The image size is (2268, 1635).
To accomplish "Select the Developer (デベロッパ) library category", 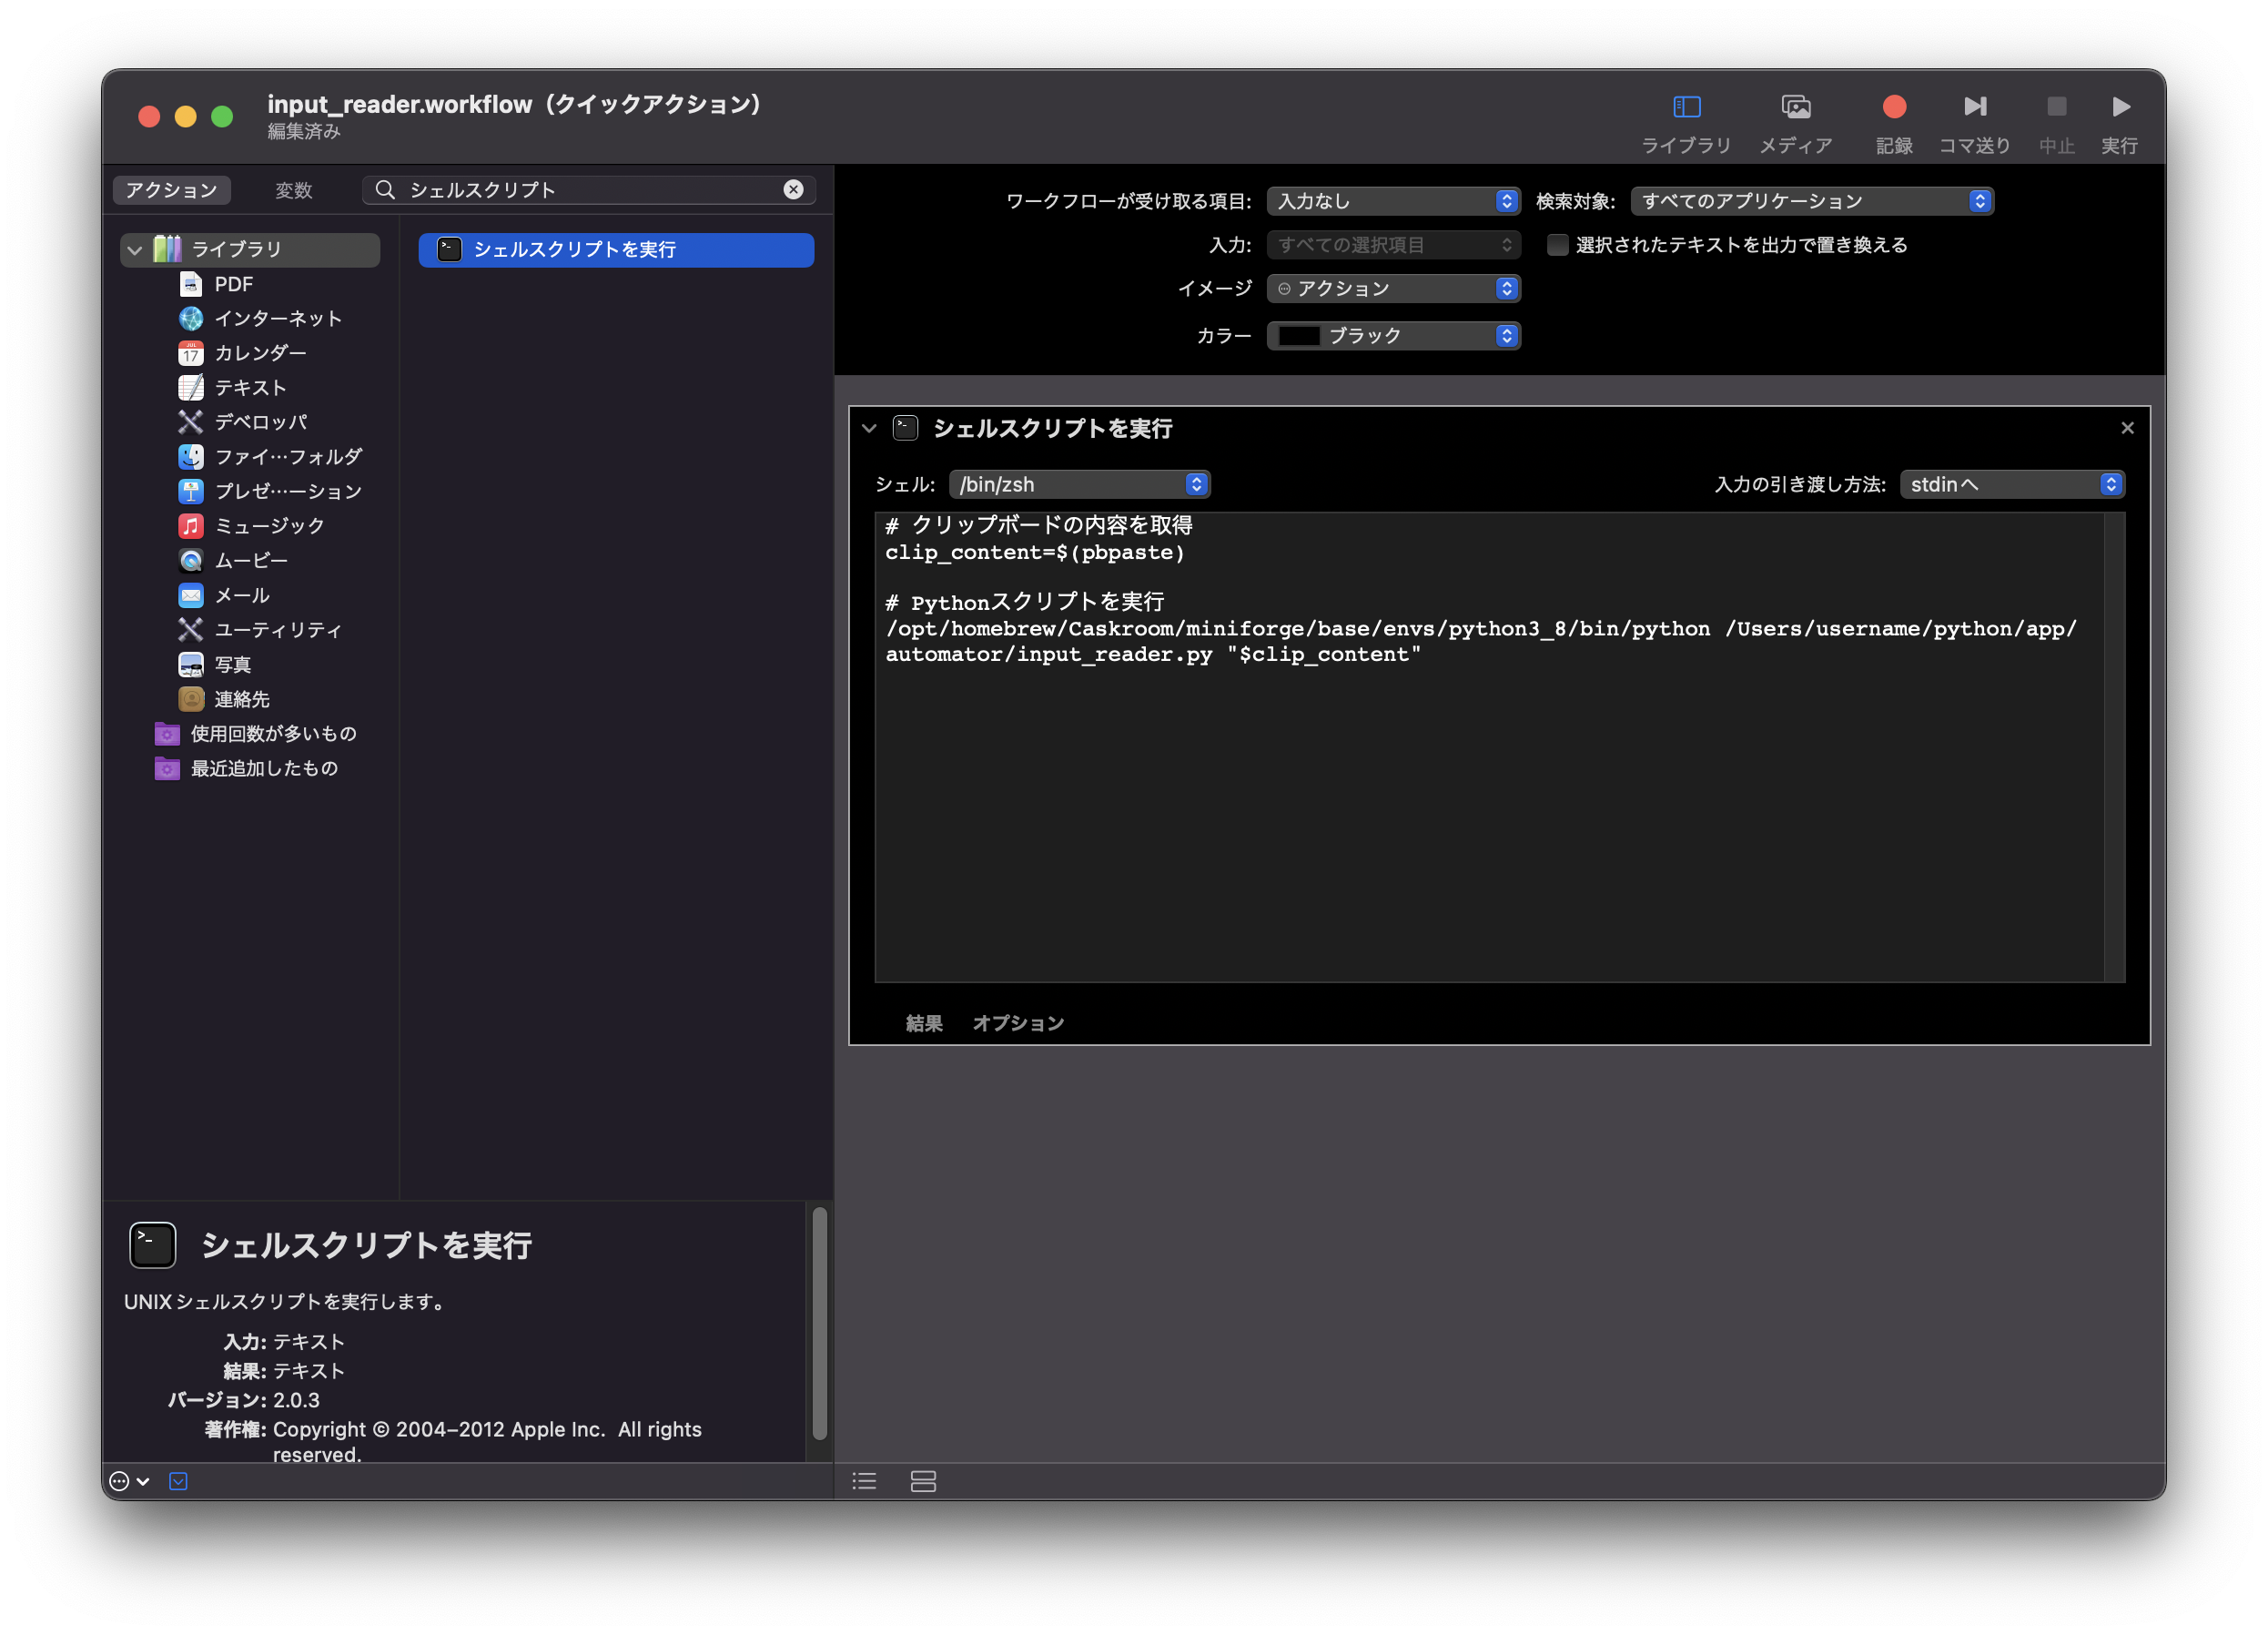I will (260, 422).
